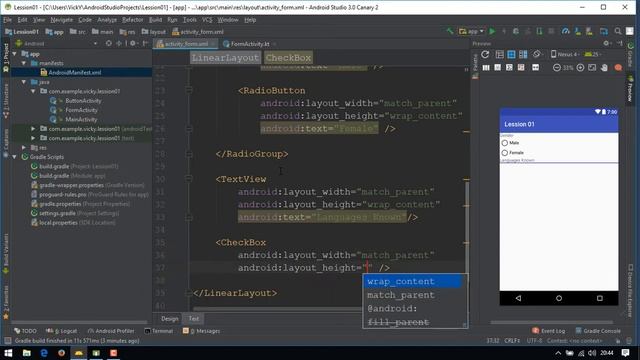The height and width of the screenshot is (360, 640).
Task: Switch to the Text tab
Action: click(193, 319)
